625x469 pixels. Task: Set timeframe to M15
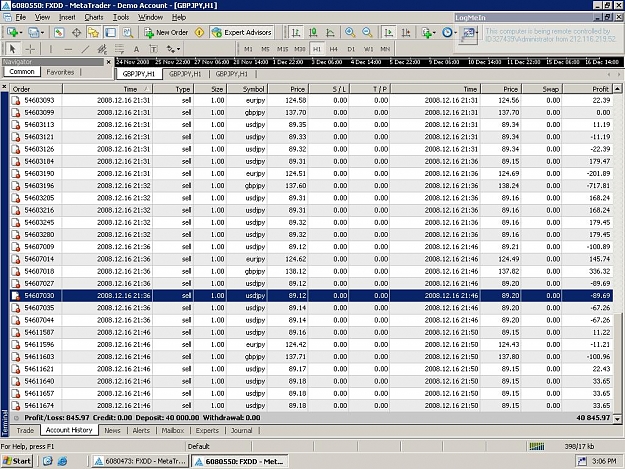[x=283, y=49]
